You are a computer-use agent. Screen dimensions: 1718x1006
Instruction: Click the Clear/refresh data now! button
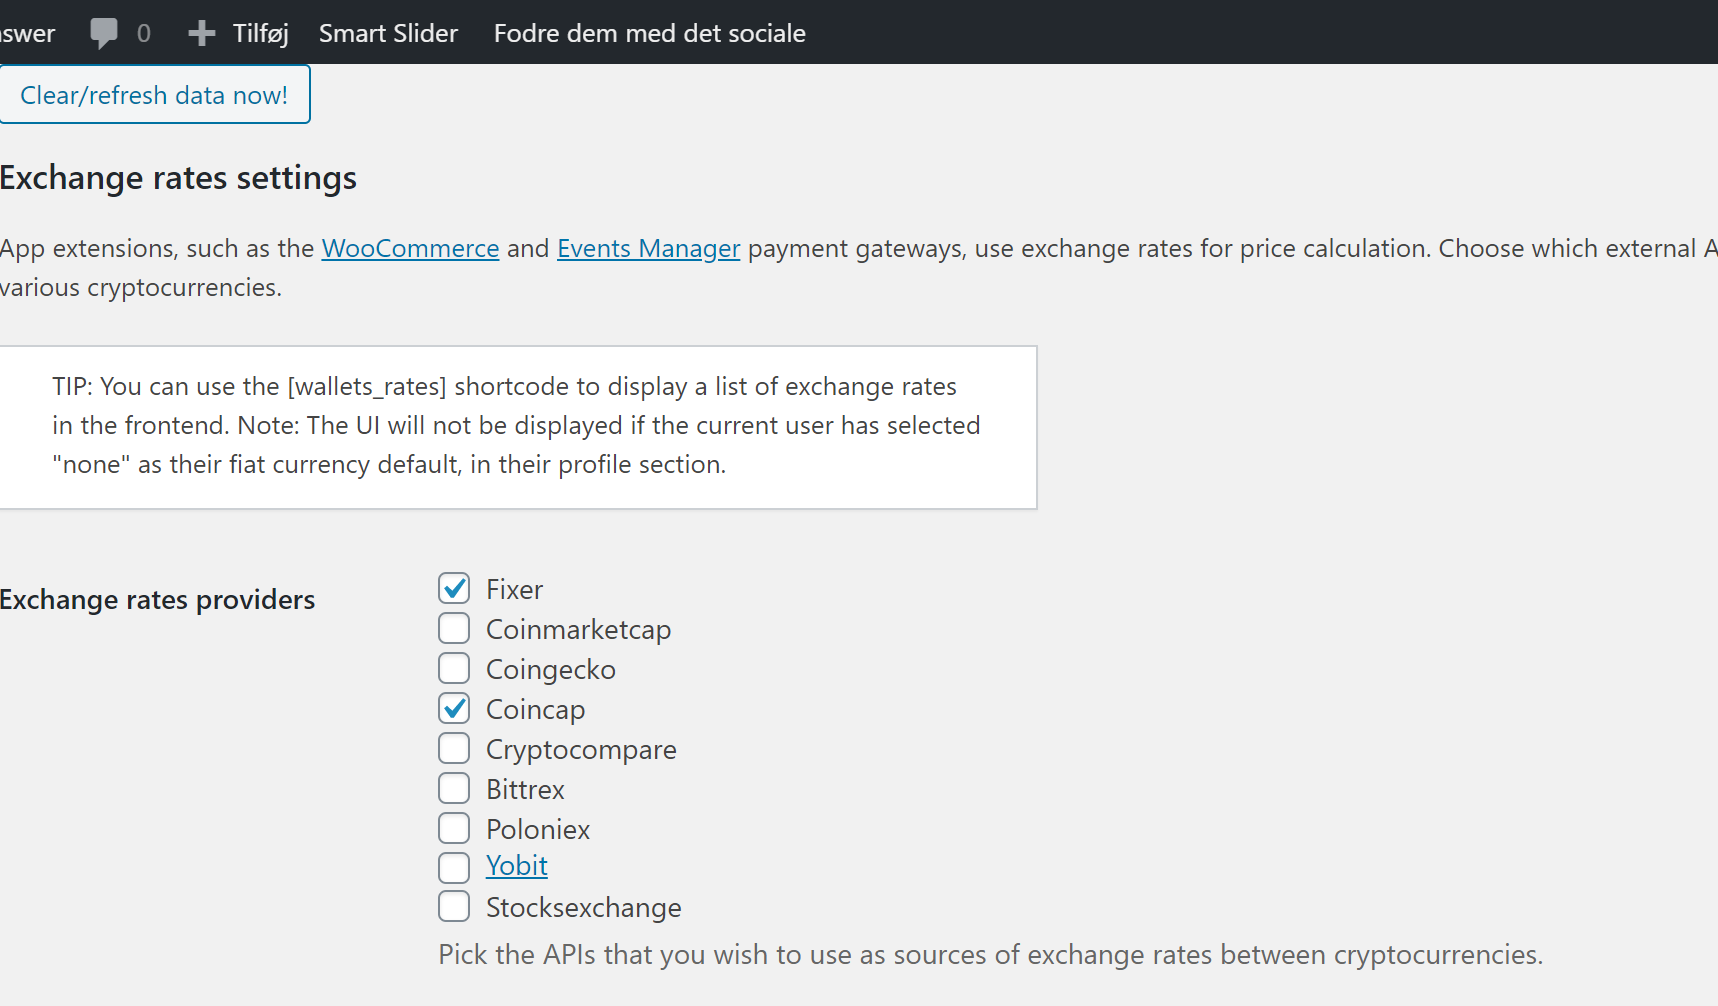(x=154, y=95)
